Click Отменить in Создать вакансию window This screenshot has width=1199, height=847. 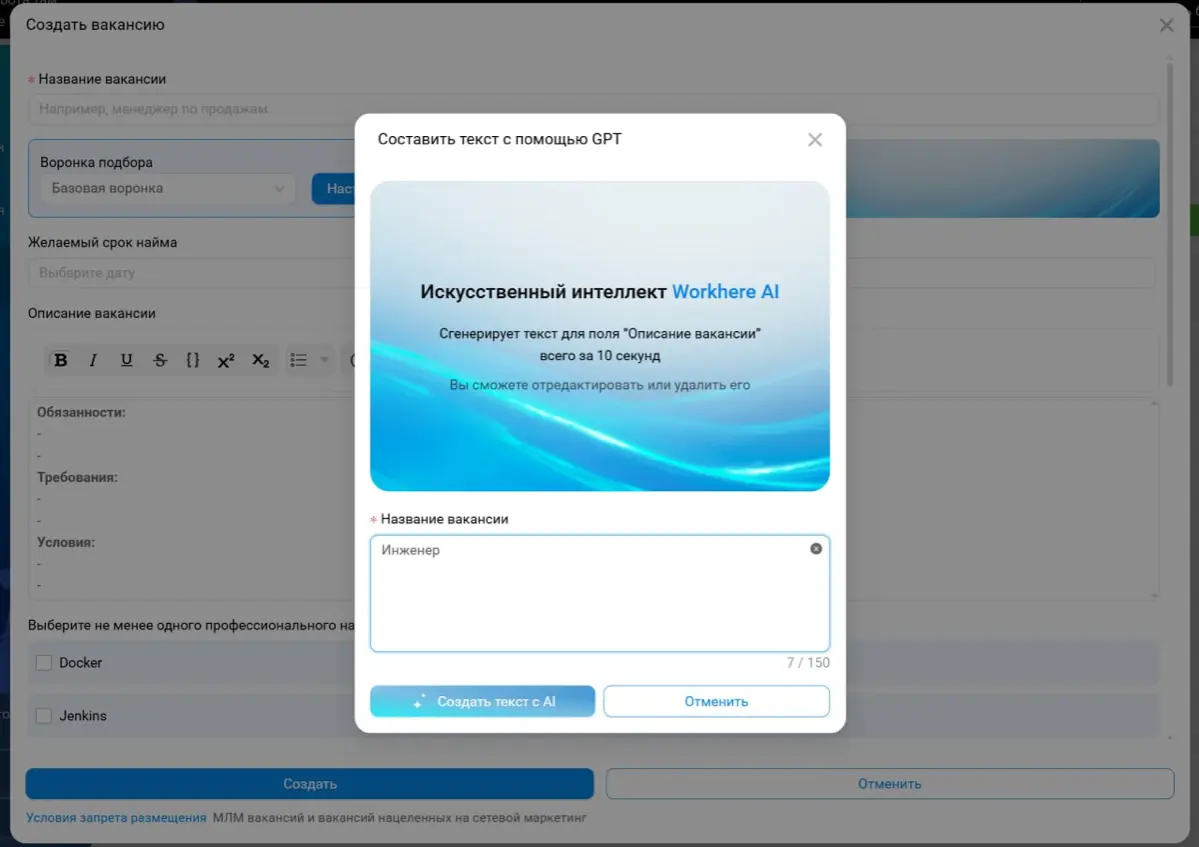click(889, 784)
